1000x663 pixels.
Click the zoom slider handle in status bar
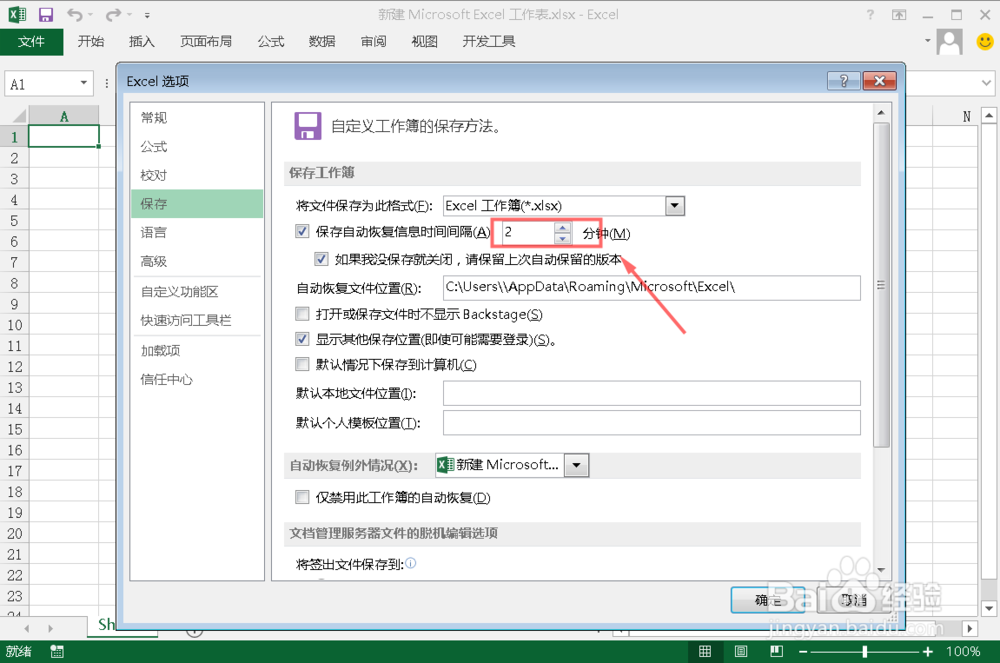point(865,652)
